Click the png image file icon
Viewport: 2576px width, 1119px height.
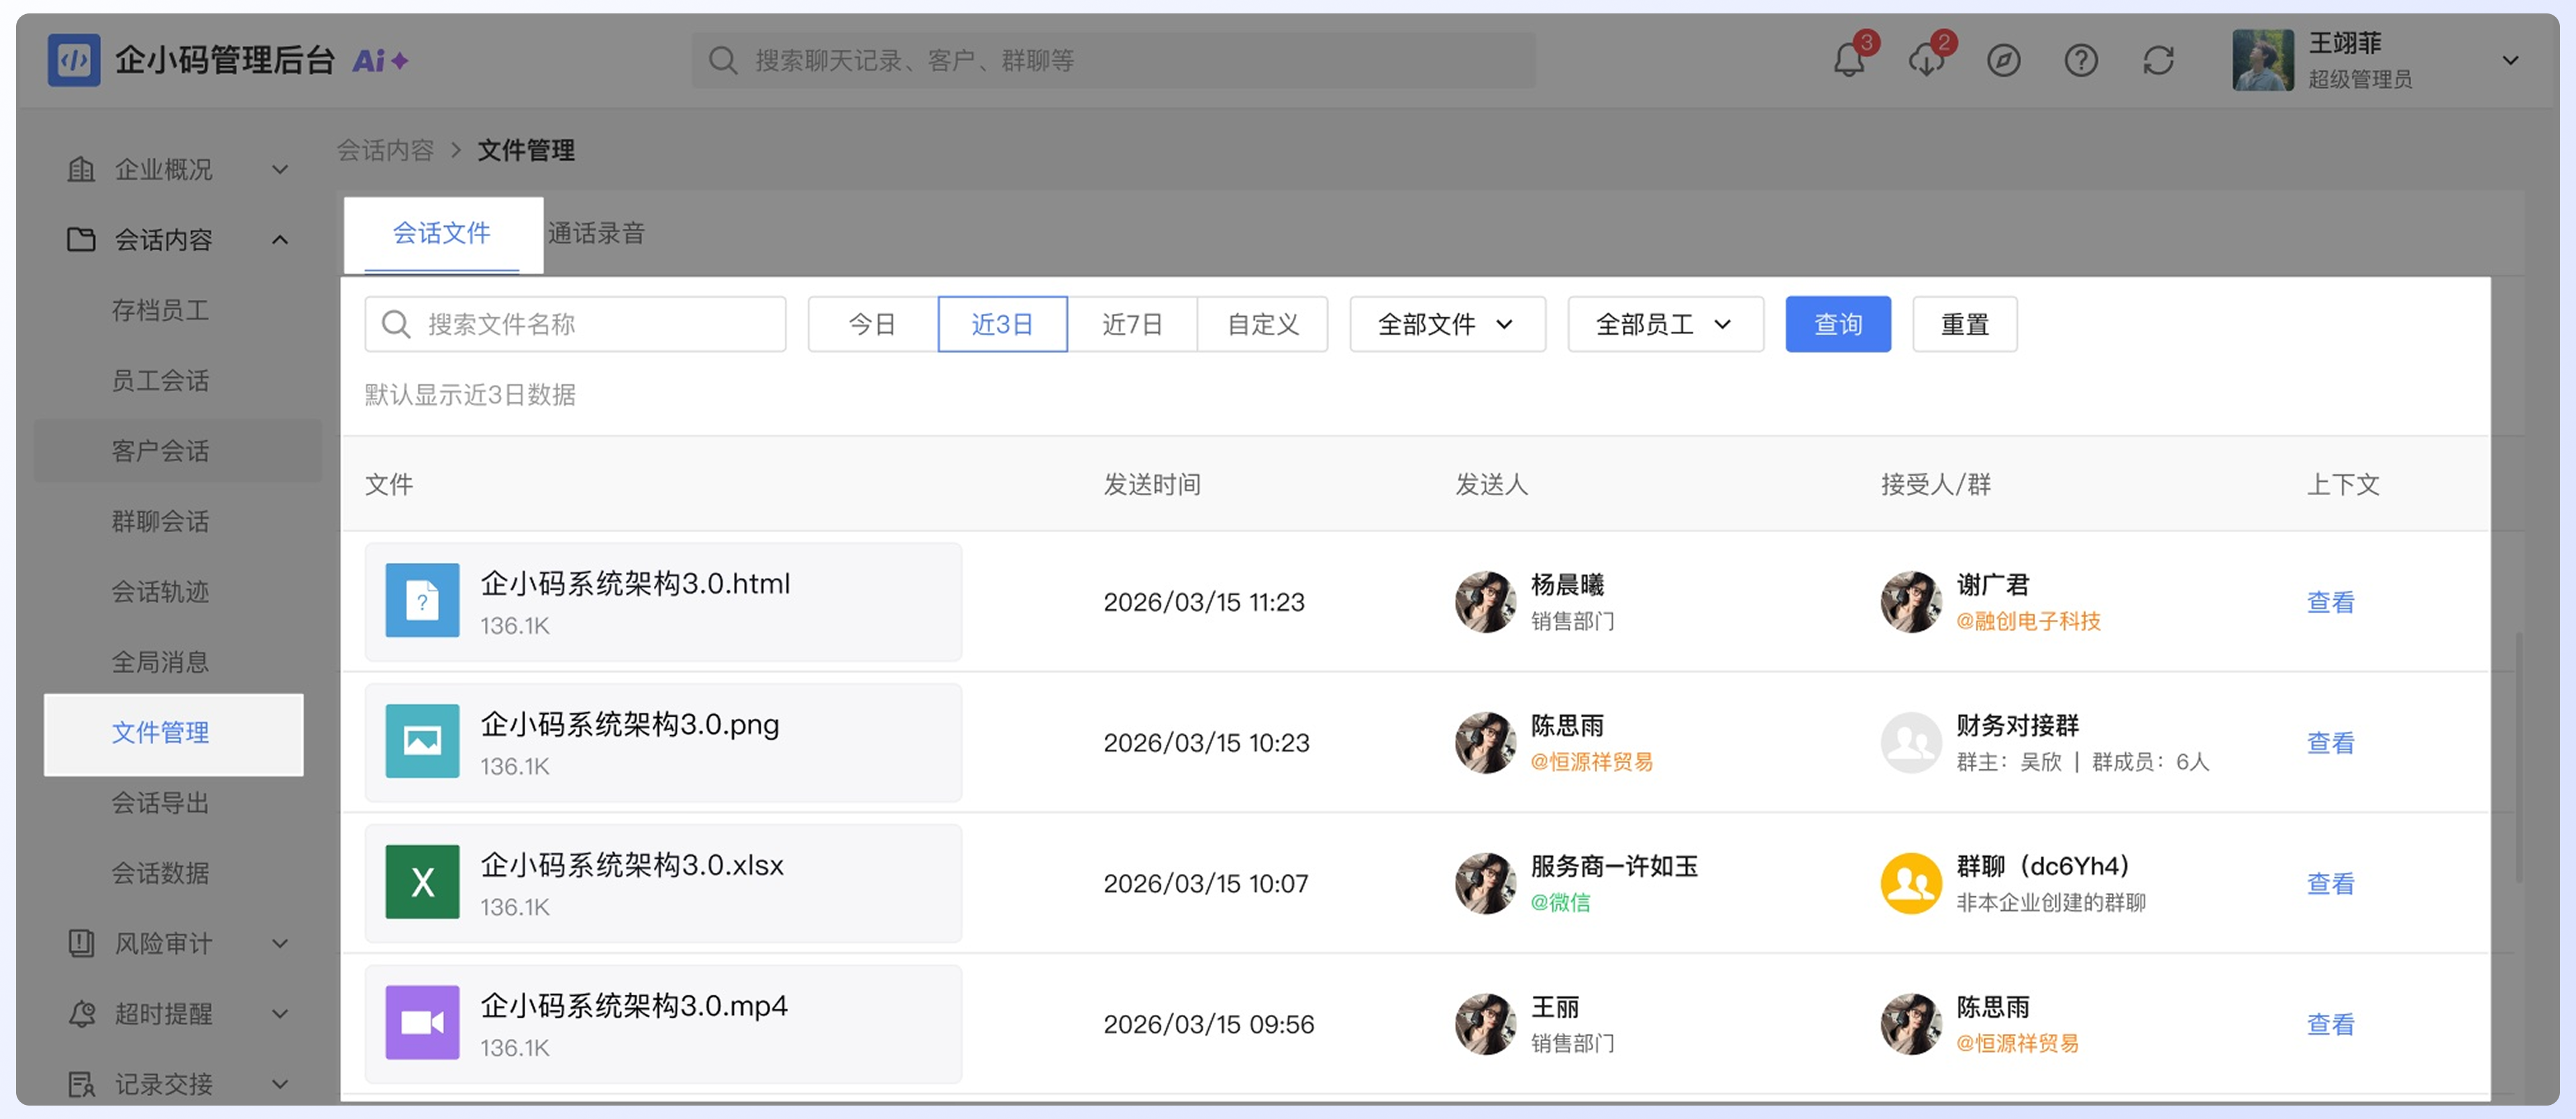422,742
